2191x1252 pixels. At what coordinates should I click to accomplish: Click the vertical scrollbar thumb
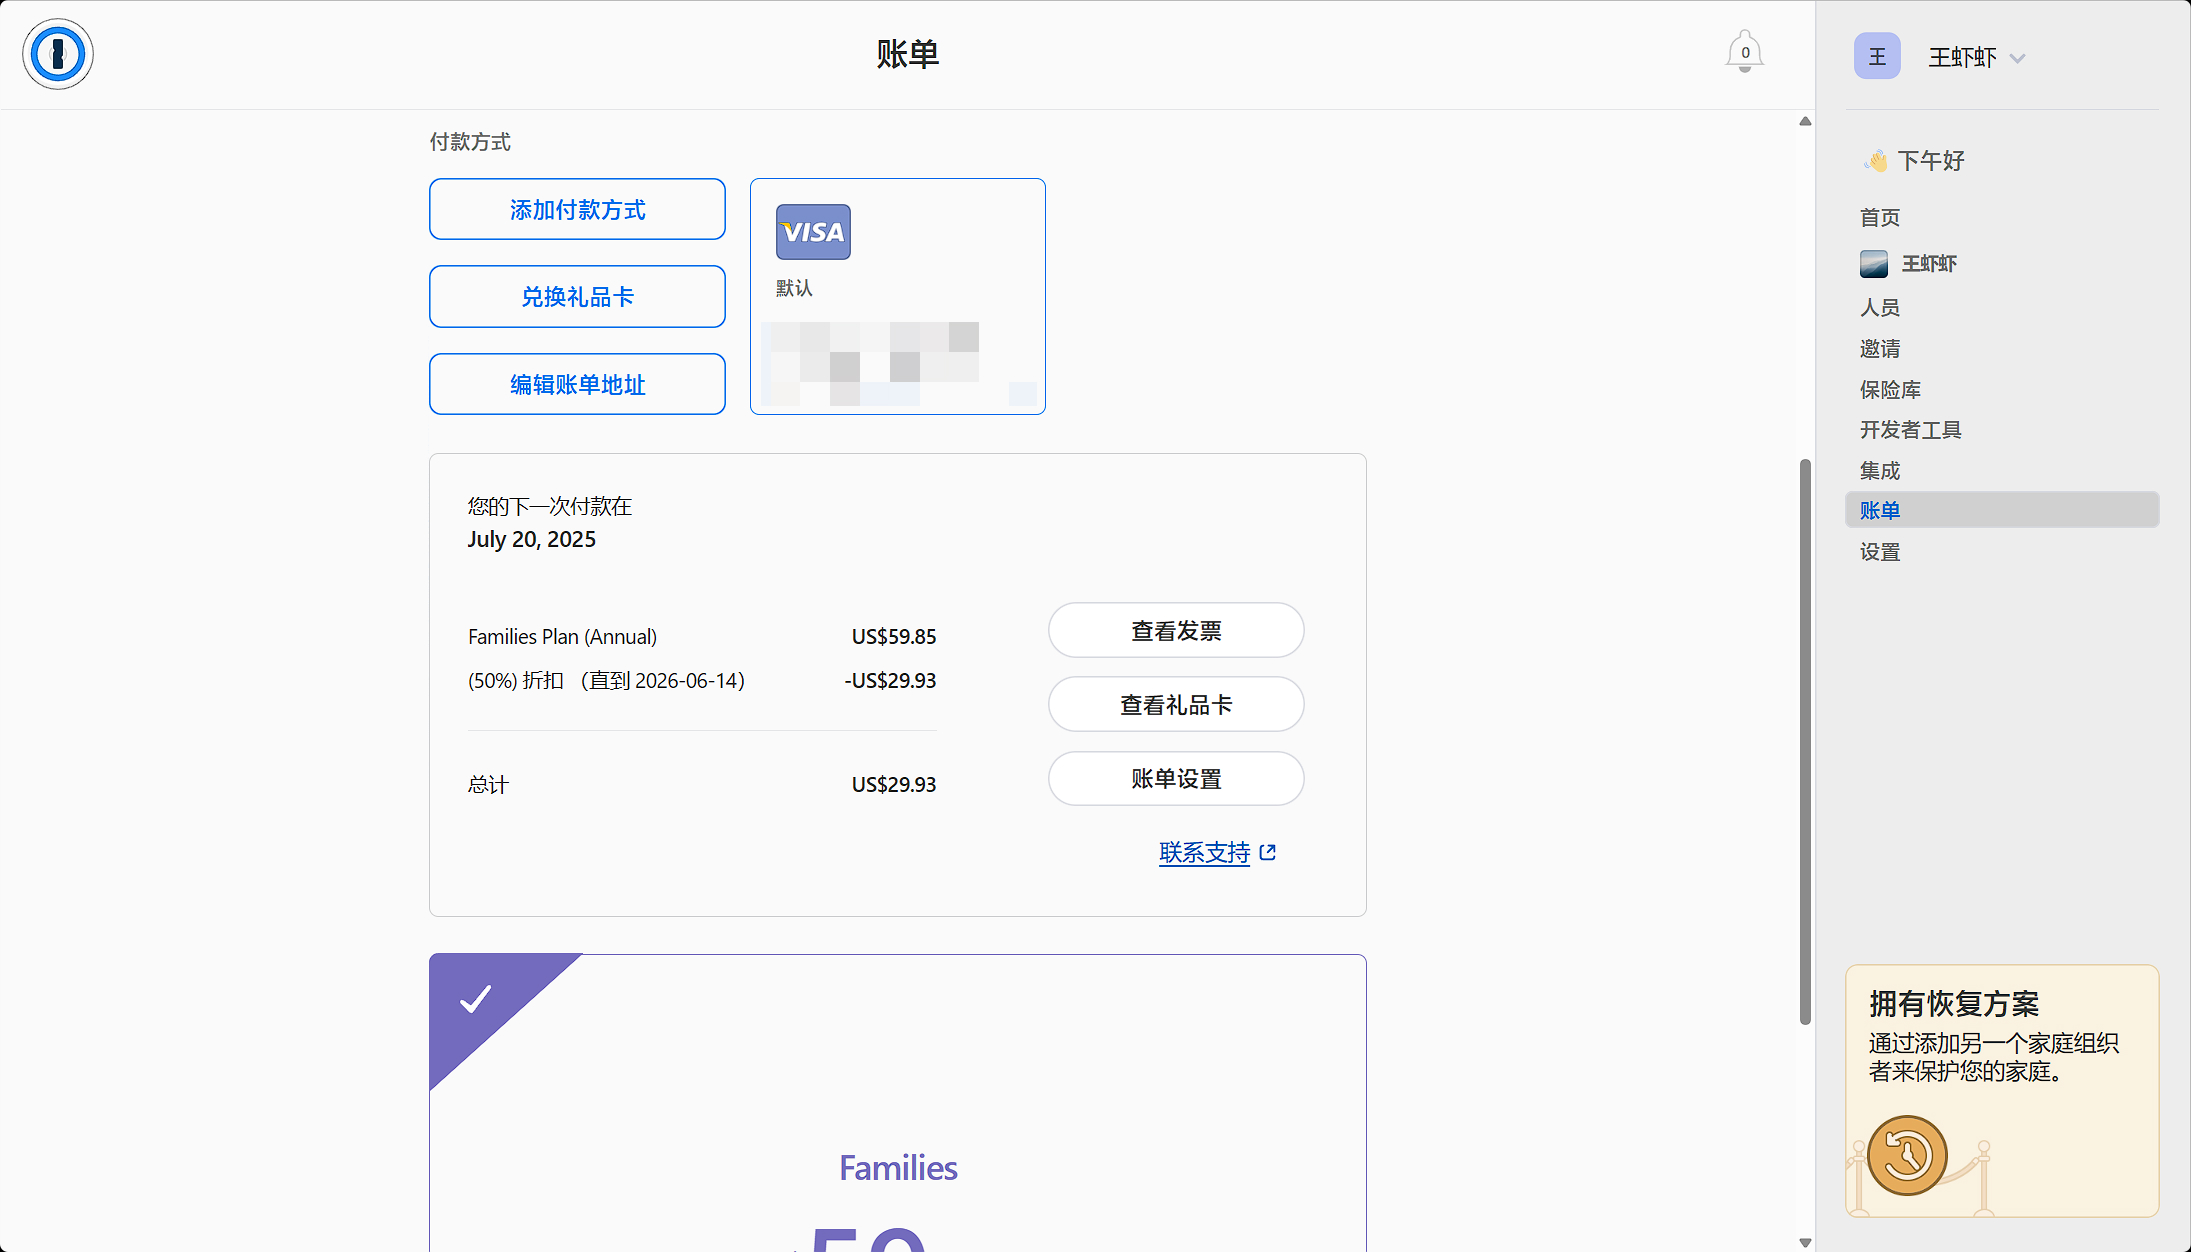coord(1805,741)
